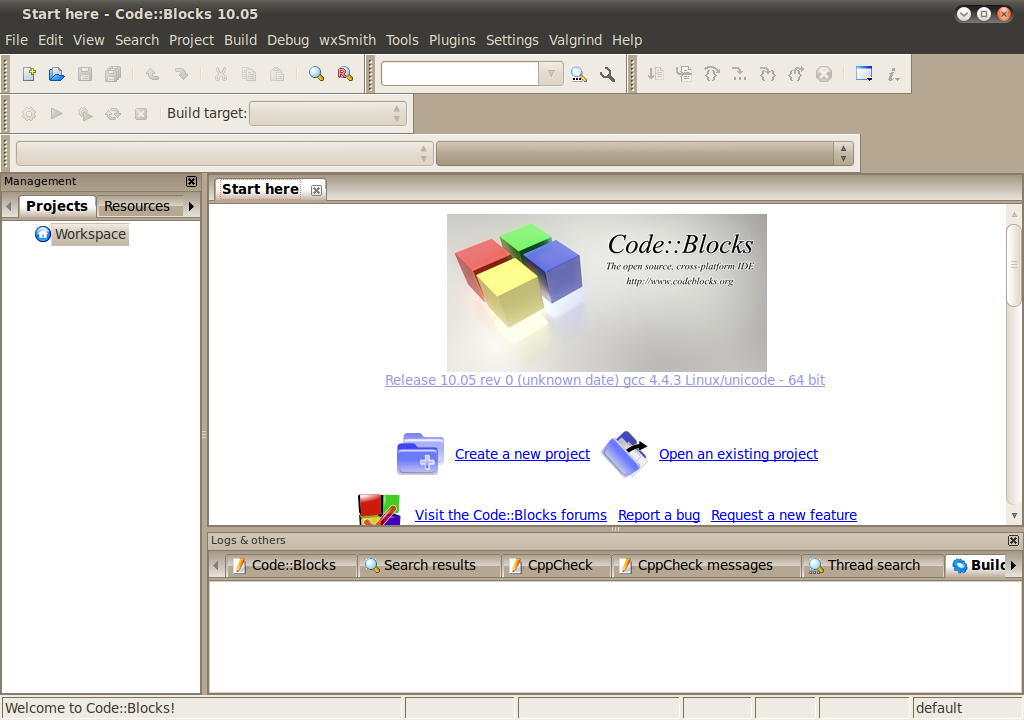
Task: Click the Undo arrow icon
Action: point(152,74)
